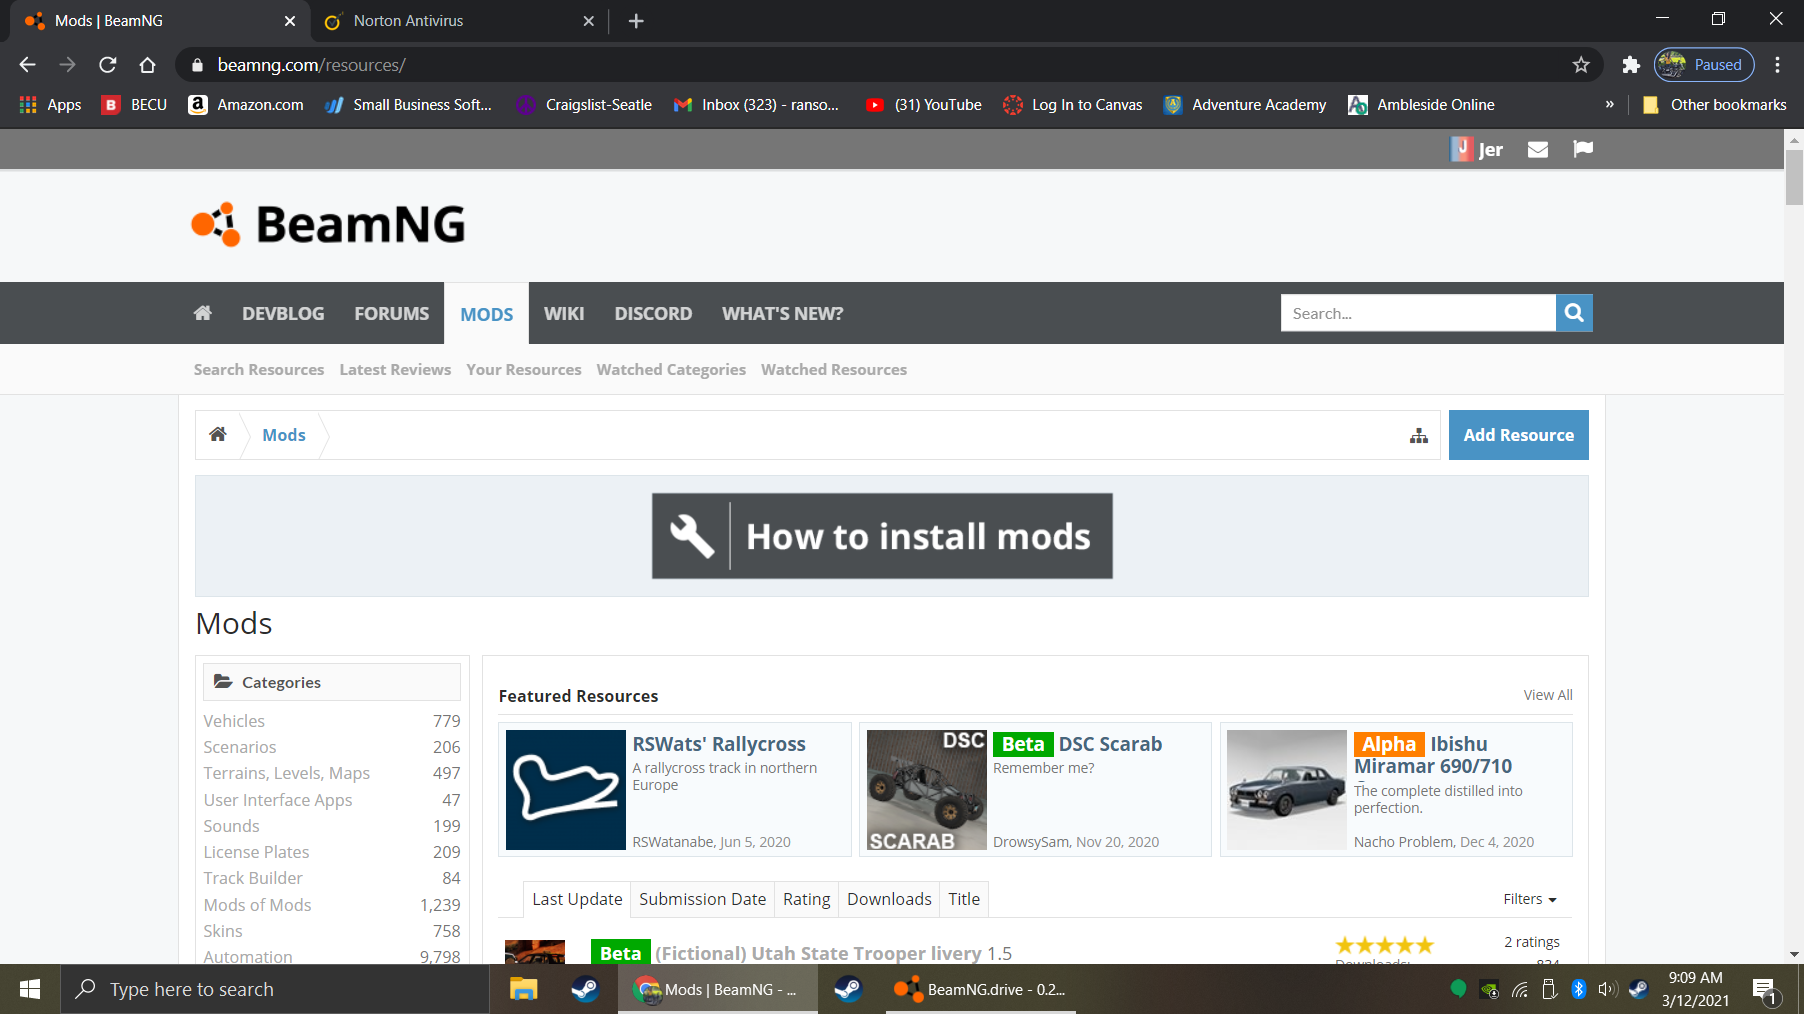
Task: Open the DISCORD menu item
Action: click(653, 313)
